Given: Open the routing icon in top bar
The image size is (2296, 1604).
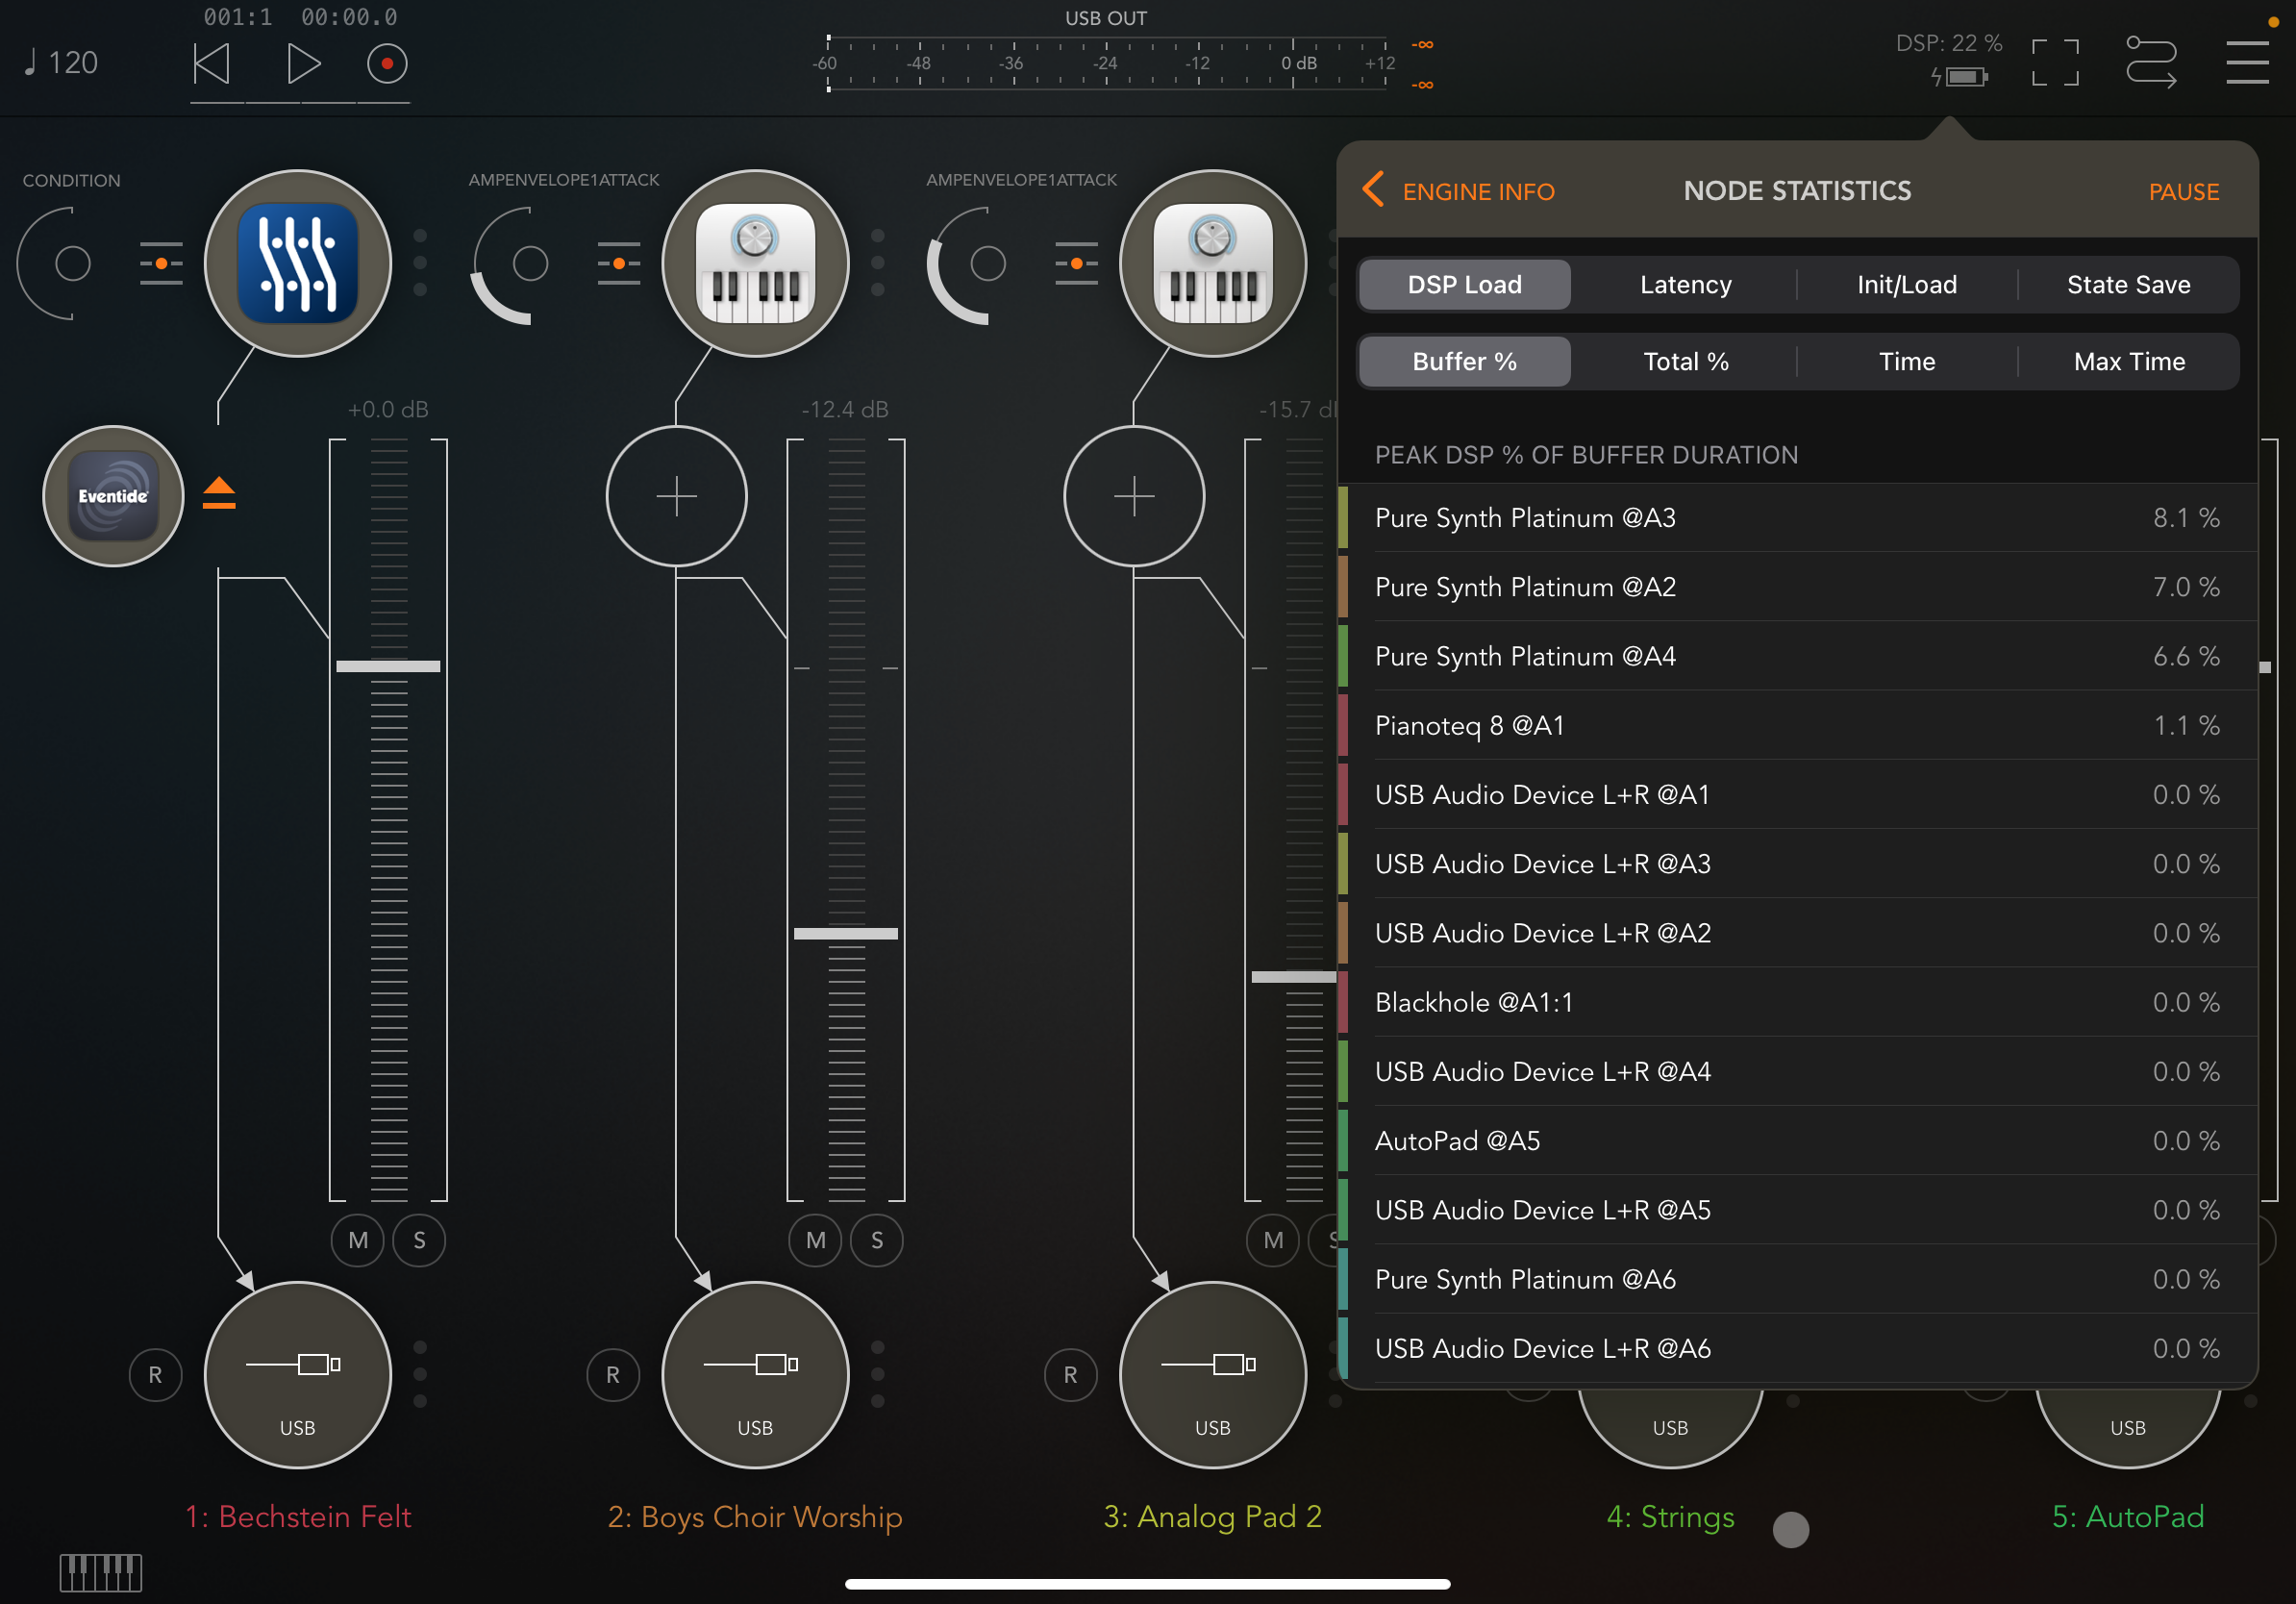Looking at the screenshot, I should [2150, 63].
